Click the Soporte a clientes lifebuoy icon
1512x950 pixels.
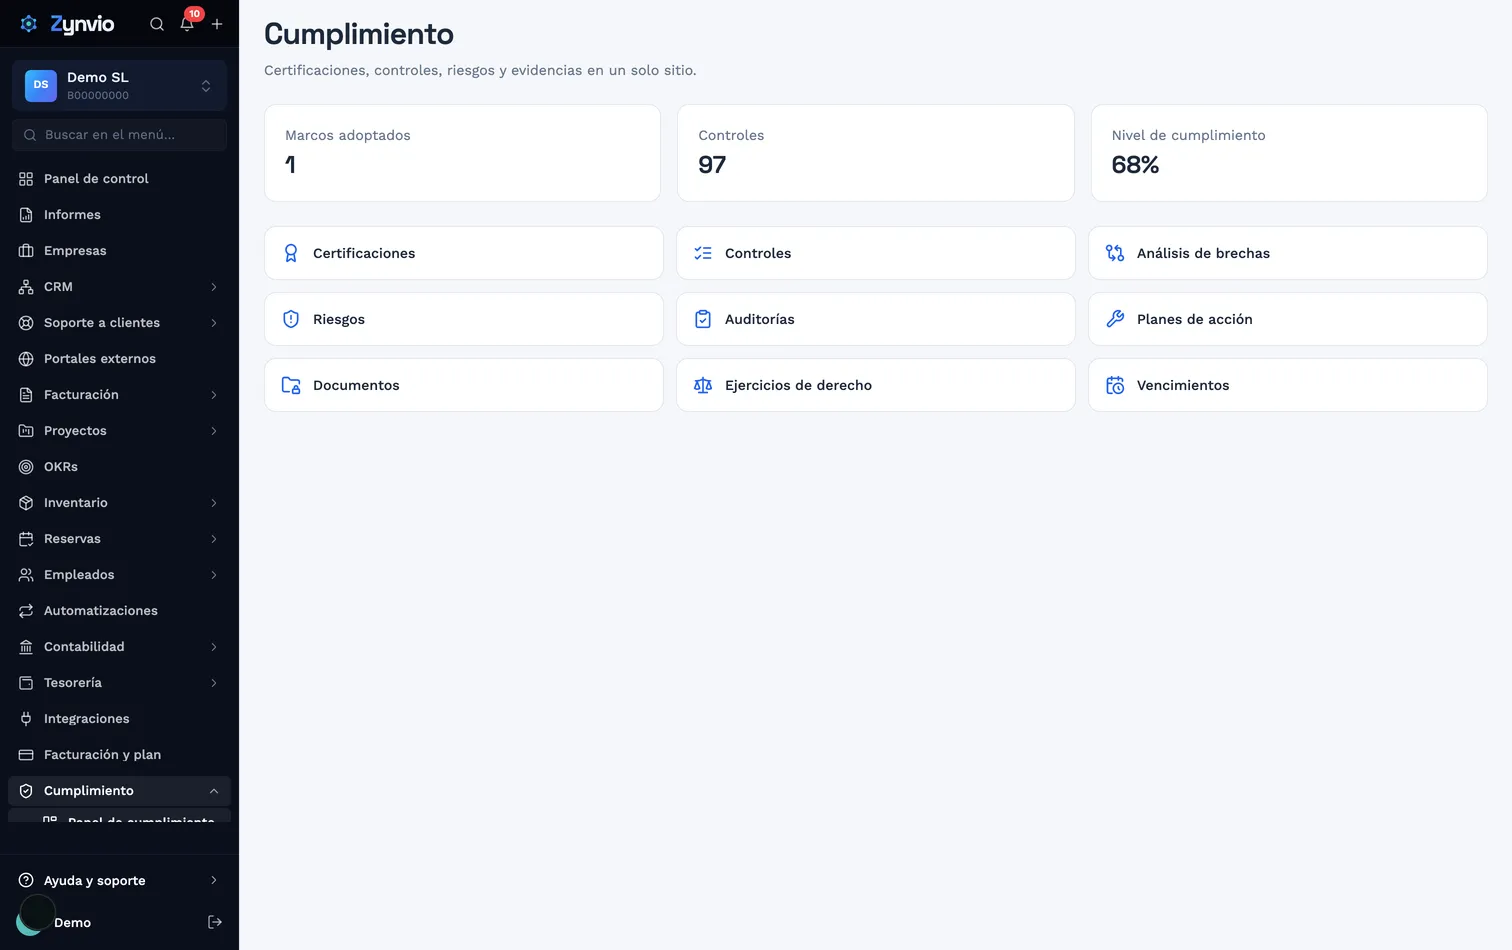point(26,323)
